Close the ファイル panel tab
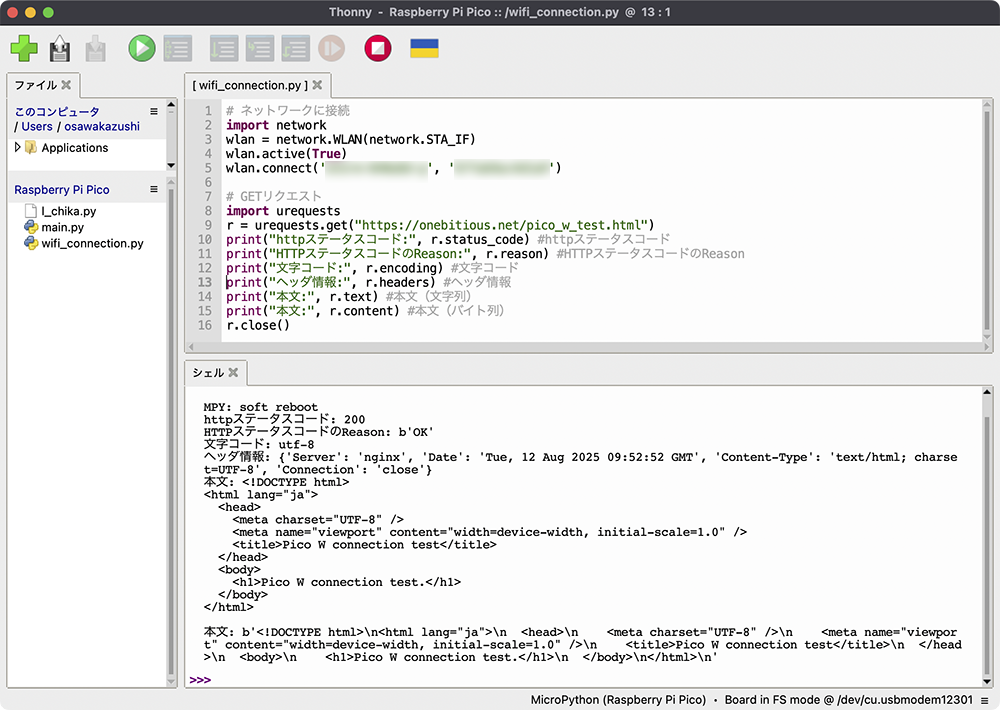 (66, 85)
